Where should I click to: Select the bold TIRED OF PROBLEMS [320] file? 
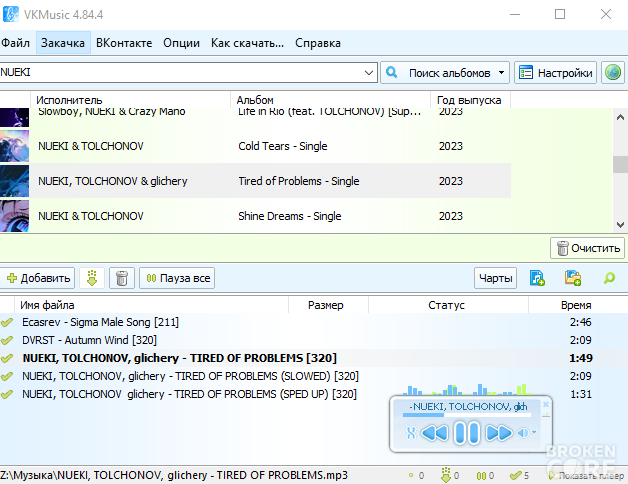(x=312, y=358)
